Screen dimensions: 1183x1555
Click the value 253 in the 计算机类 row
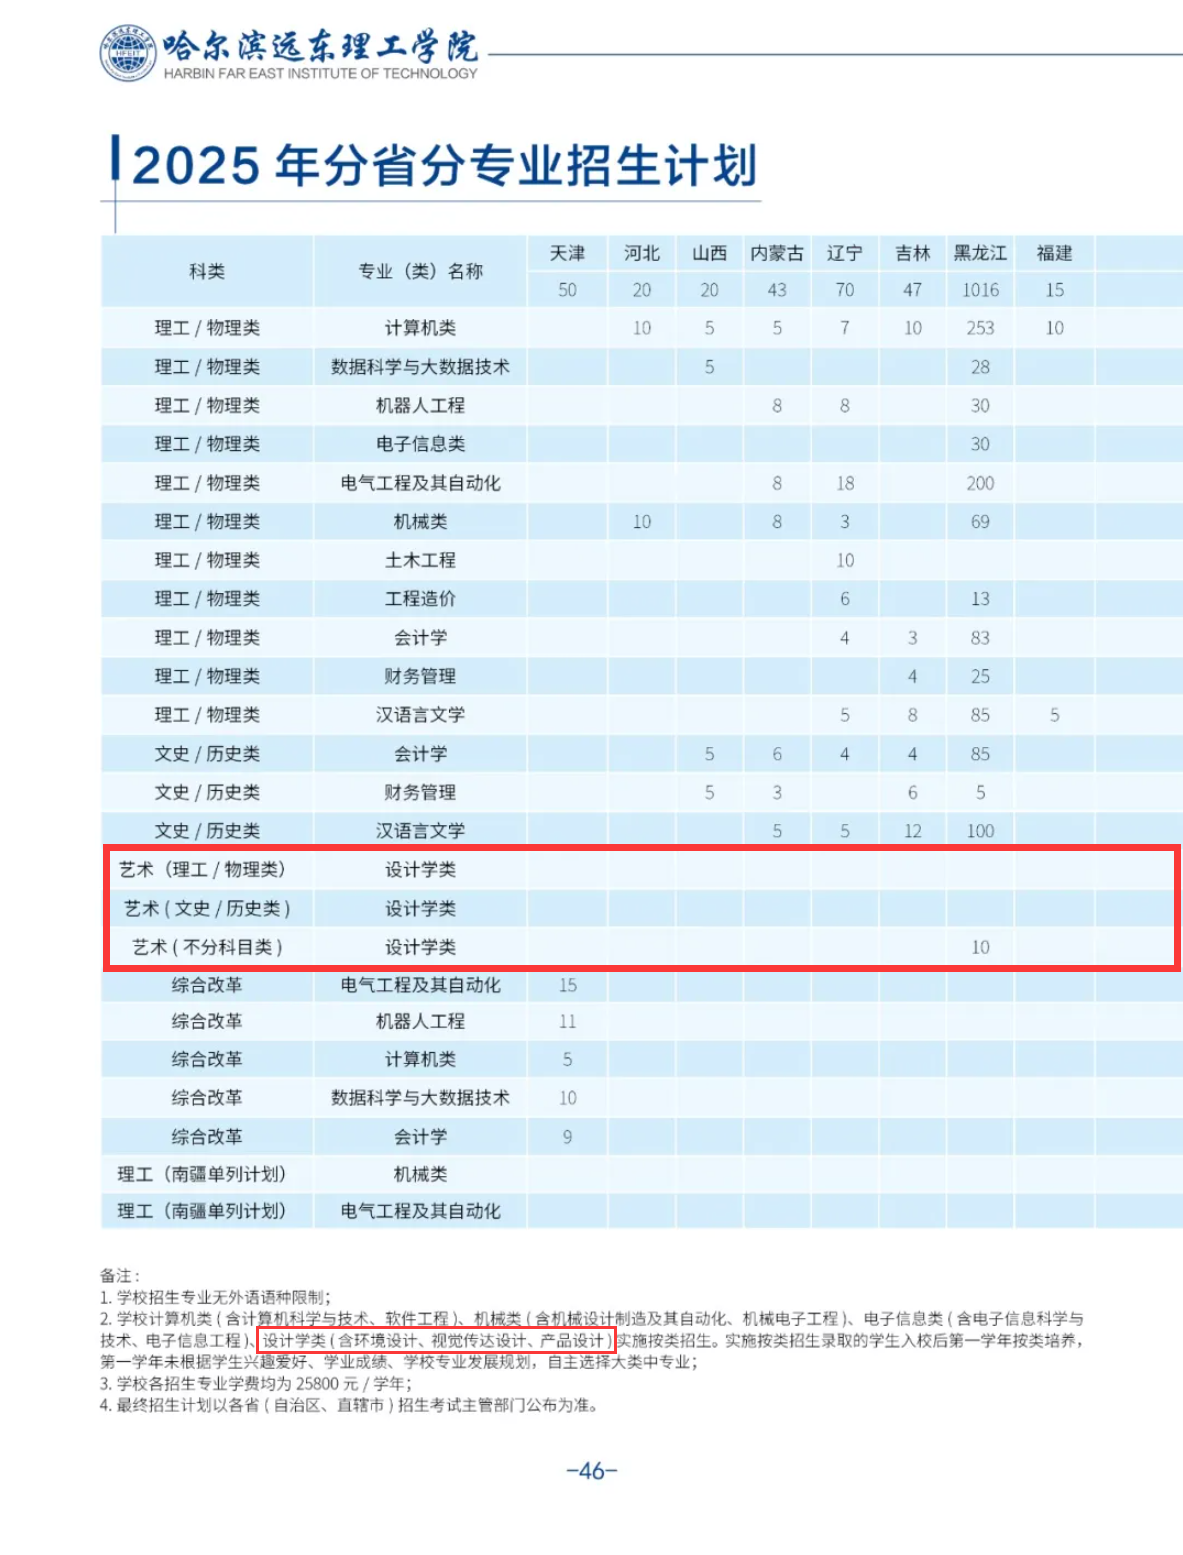980,328
